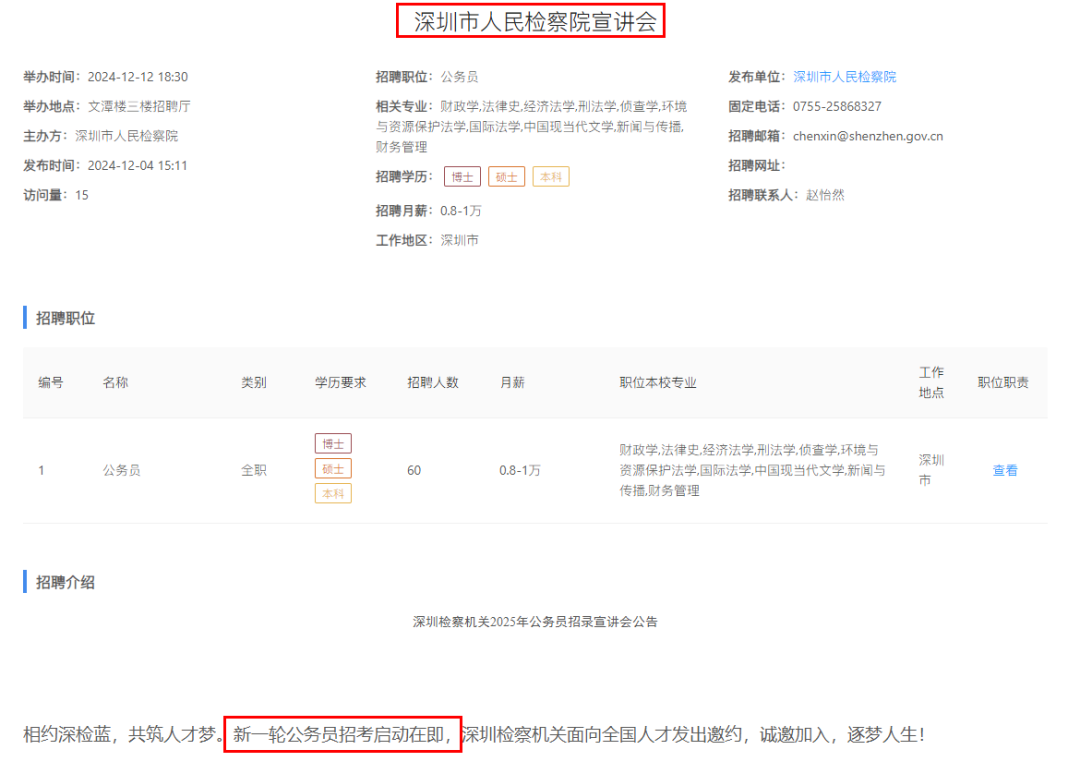Click the 月薪 column header

click(x=512, y=383)
